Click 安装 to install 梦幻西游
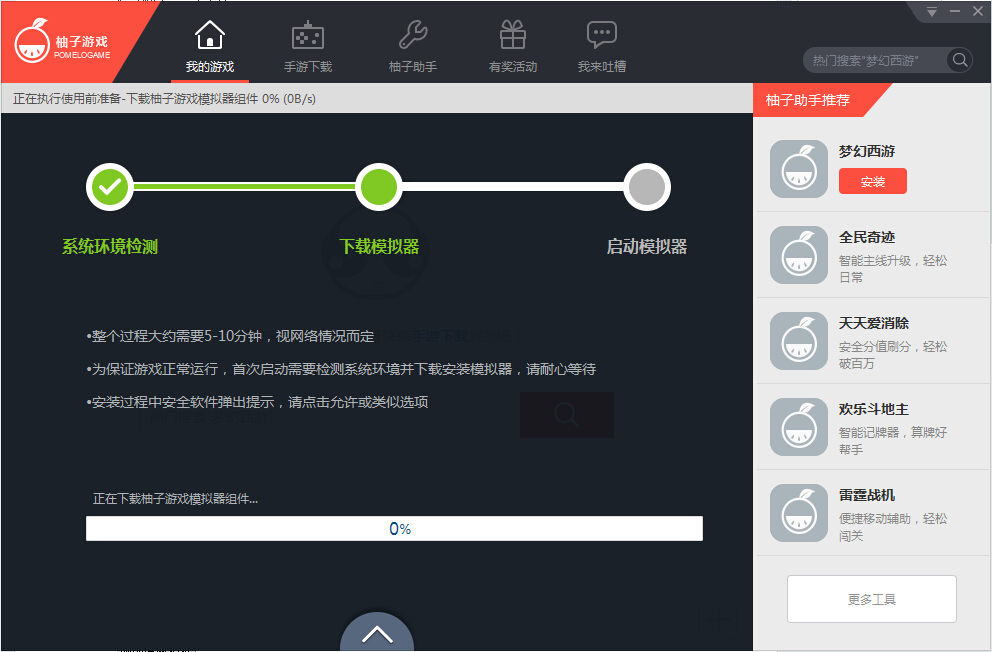This screenshot has height=652, width=992. [874, 181]
